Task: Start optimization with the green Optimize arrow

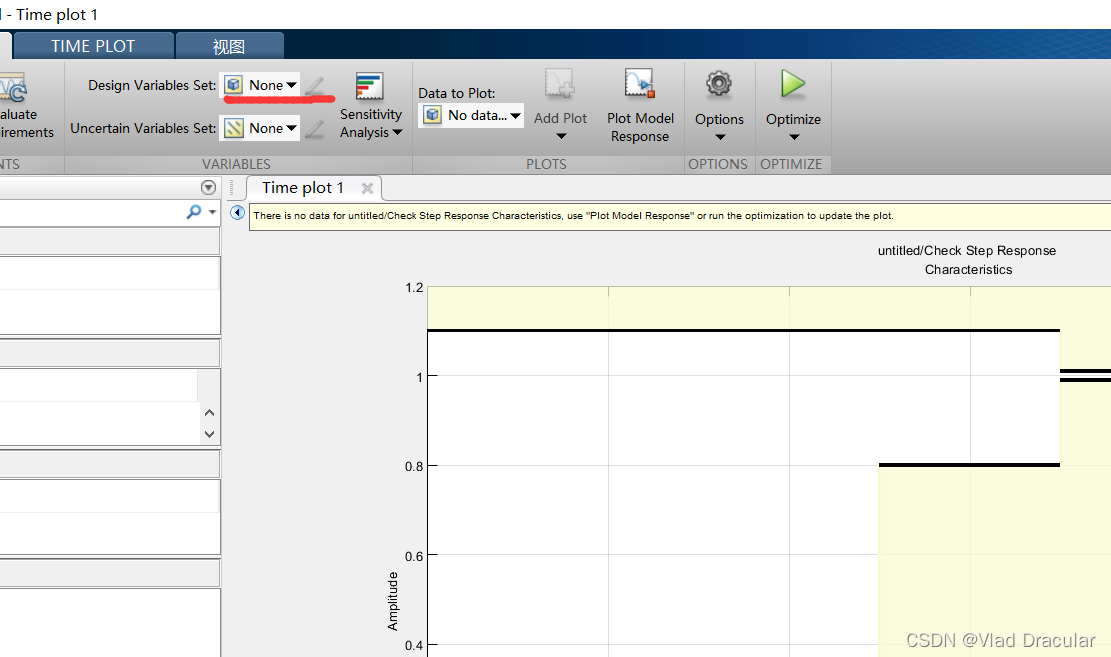Action: (793, 84)
